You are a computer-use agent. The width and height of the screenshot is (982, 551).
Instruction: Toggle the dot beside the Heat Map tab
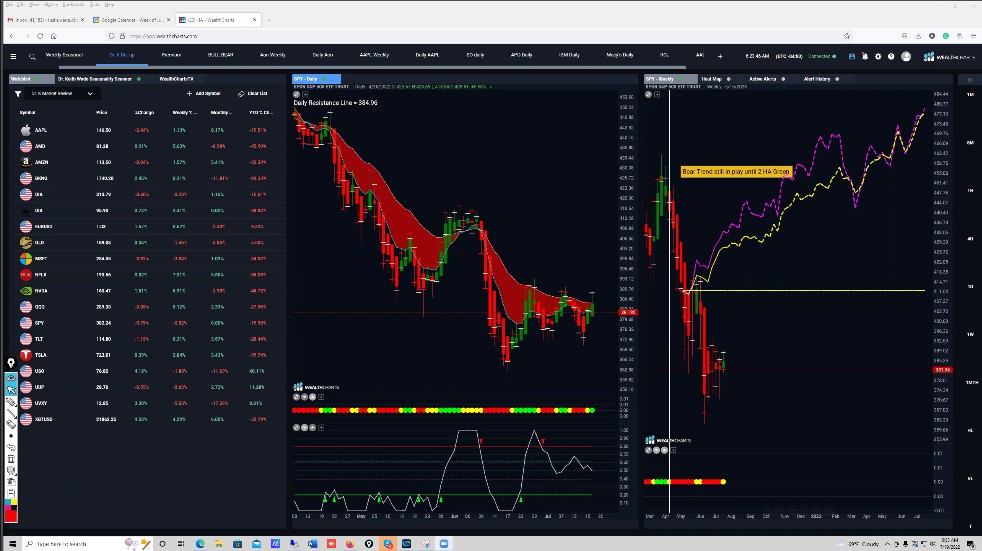pos(728,80)
